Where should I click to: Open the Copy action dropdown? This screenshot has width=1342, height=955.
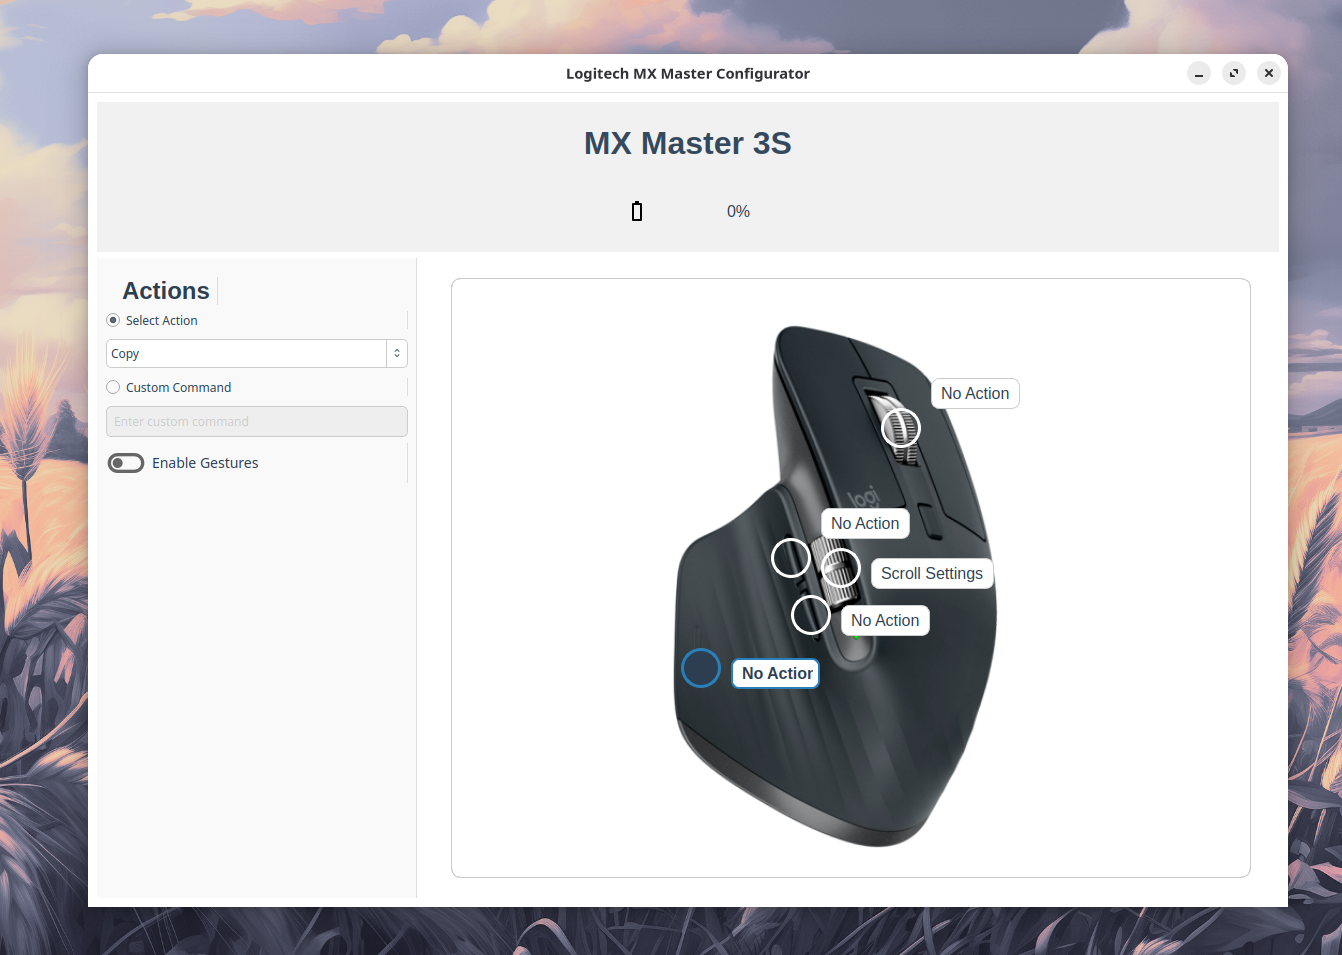coord(256,353)
